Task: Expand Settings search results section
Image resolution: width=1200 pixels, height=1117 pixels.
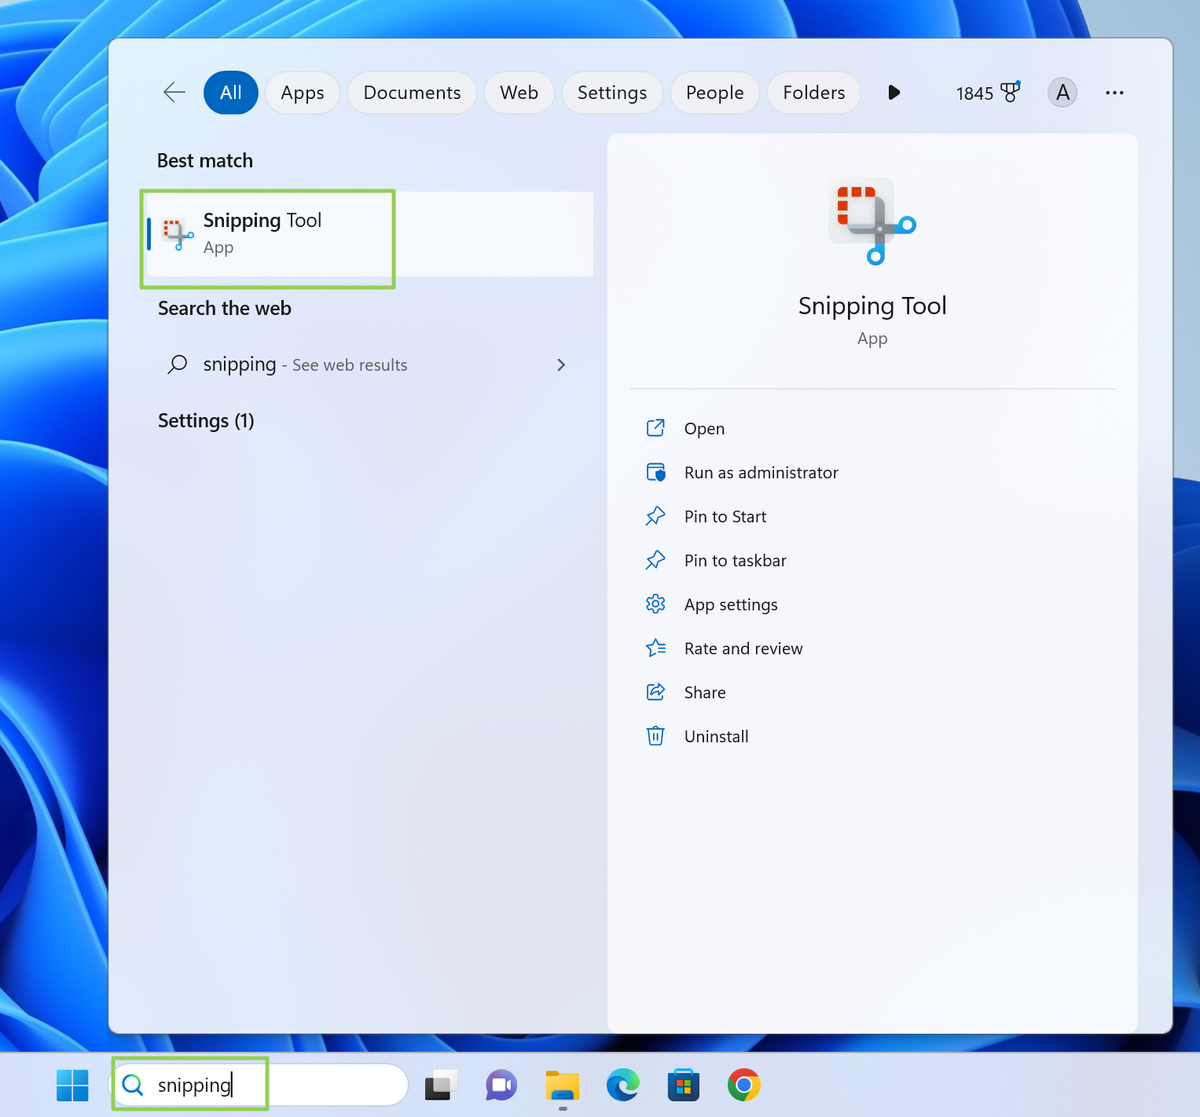Action: (206, 420)
